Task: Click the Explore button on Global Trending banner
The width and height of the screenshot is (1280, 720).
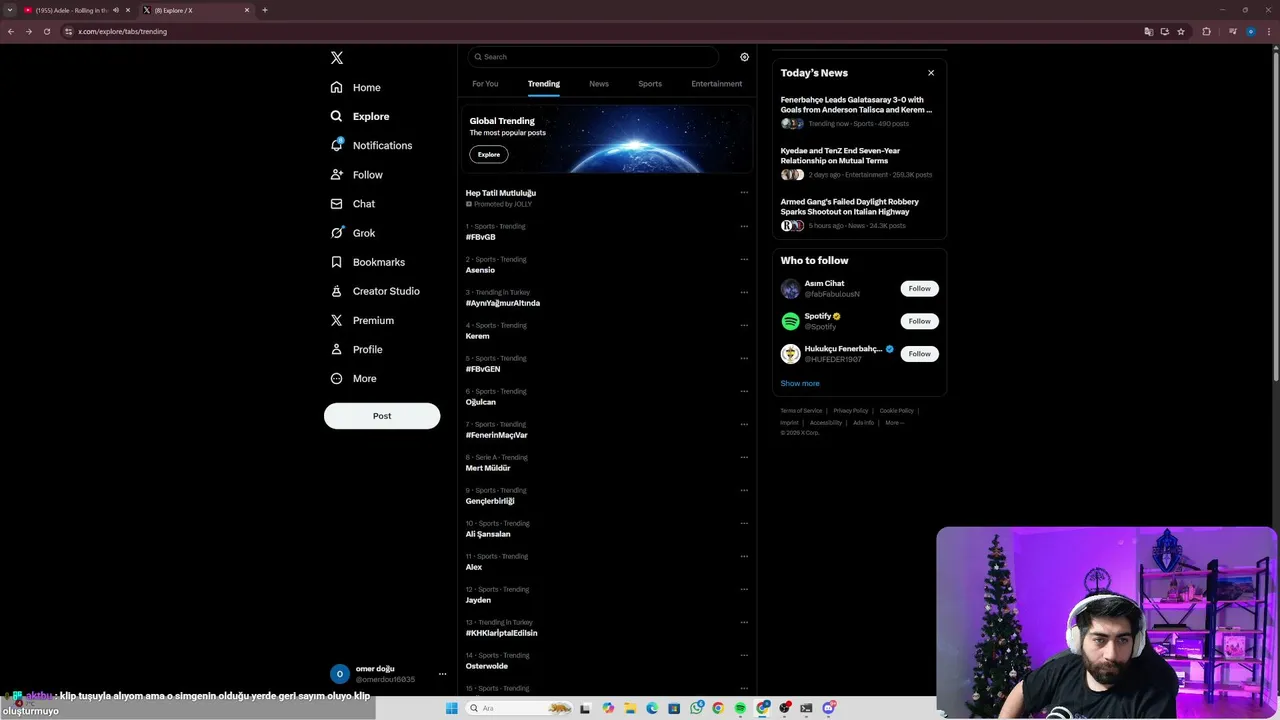Action: coord(489,154)
